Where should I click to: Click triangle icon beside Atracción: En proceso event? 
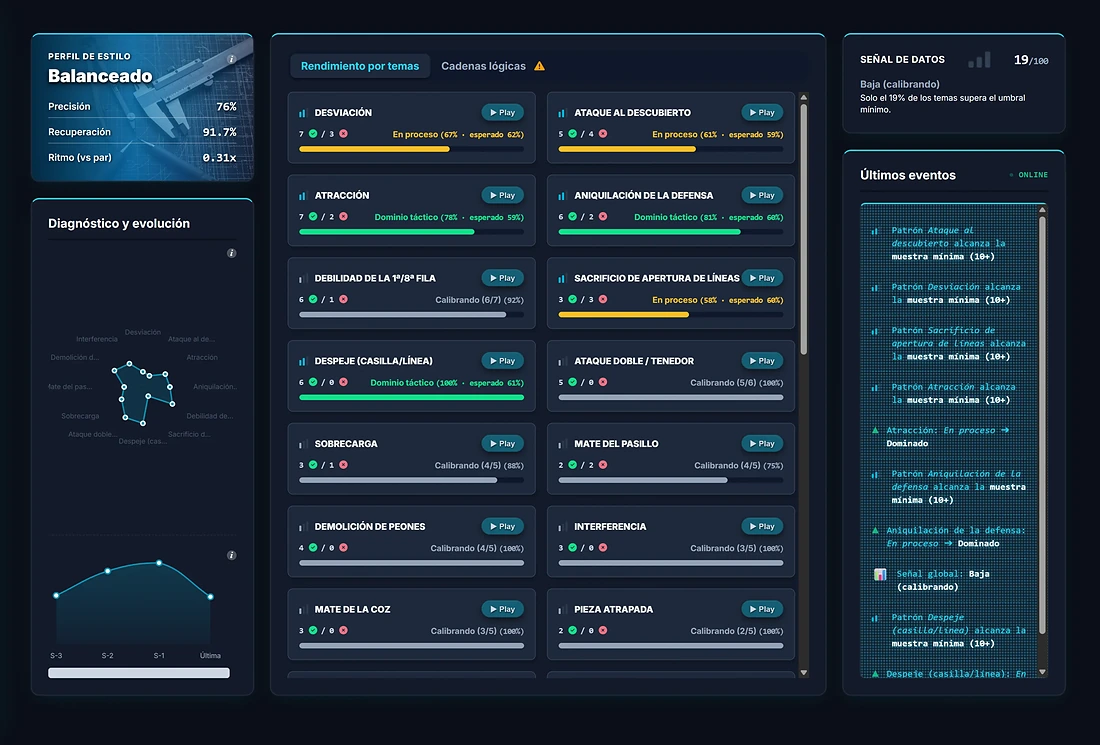(875, 430)
